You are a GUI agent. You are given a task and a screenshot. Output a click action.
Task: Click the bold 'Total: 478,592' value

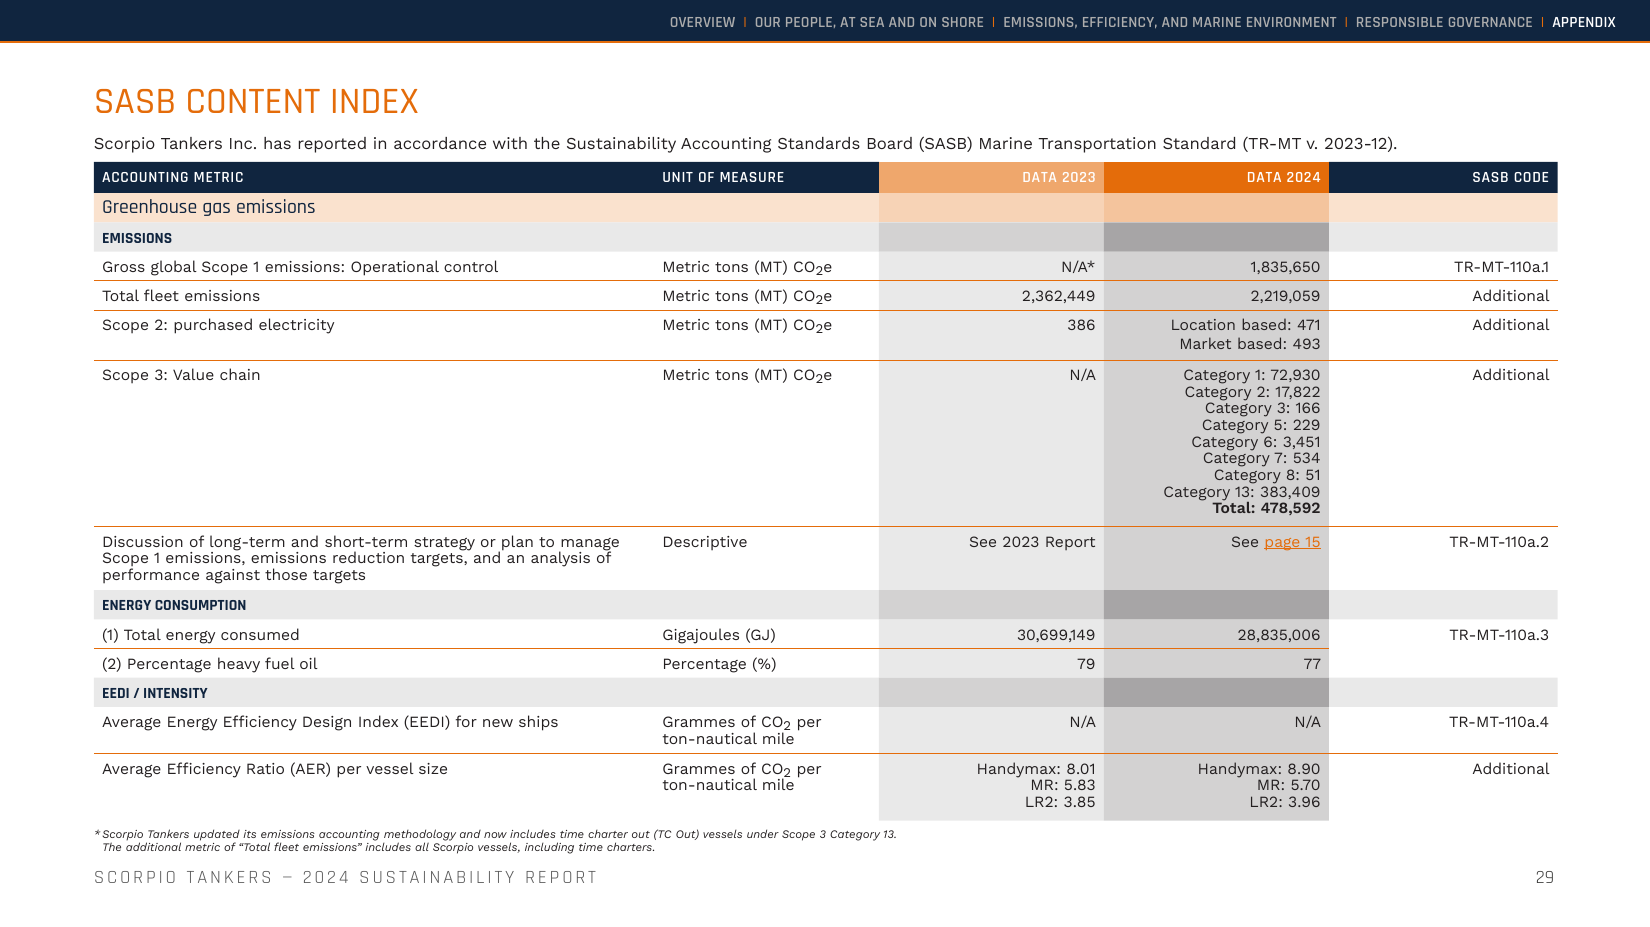[1266, 508]
